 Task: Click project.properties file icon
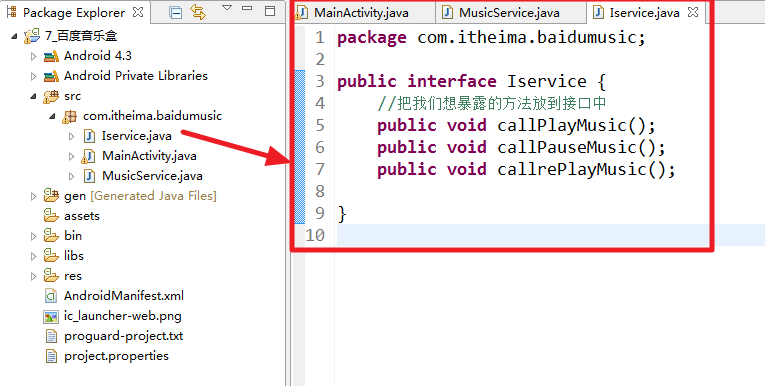pos(51,356)
